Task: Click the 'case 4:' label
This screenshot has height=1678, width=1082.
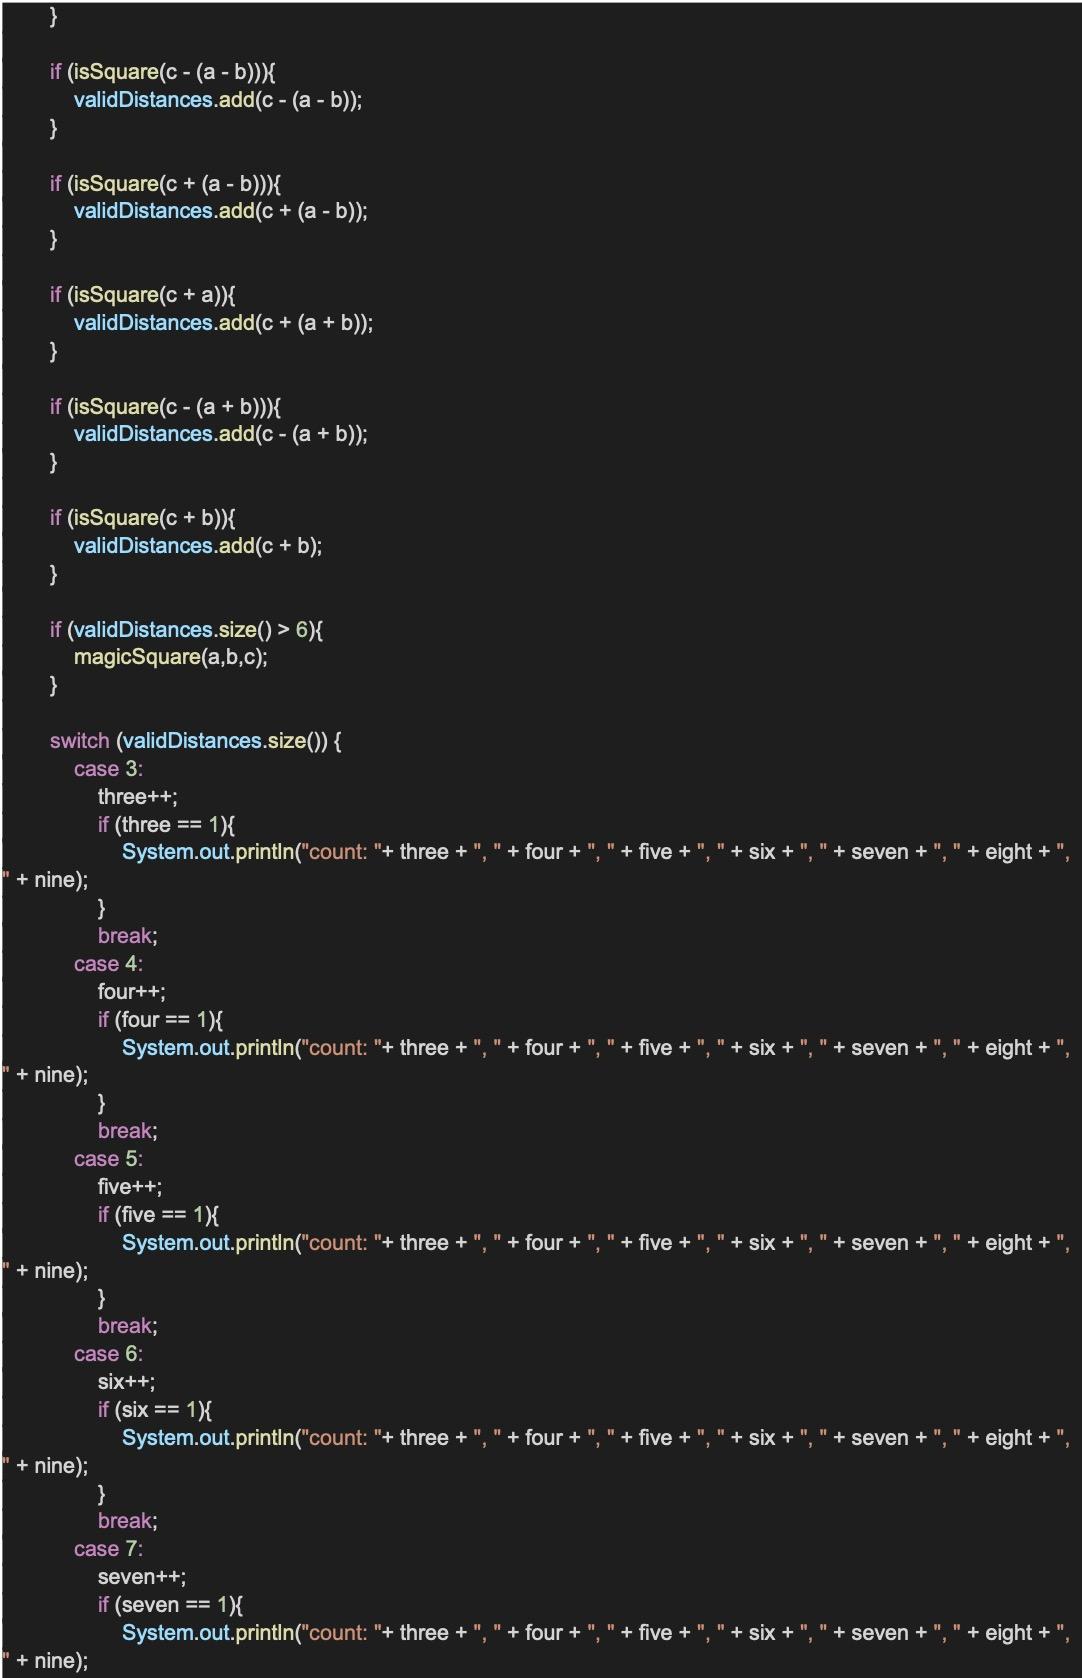Action: point(108,964)
